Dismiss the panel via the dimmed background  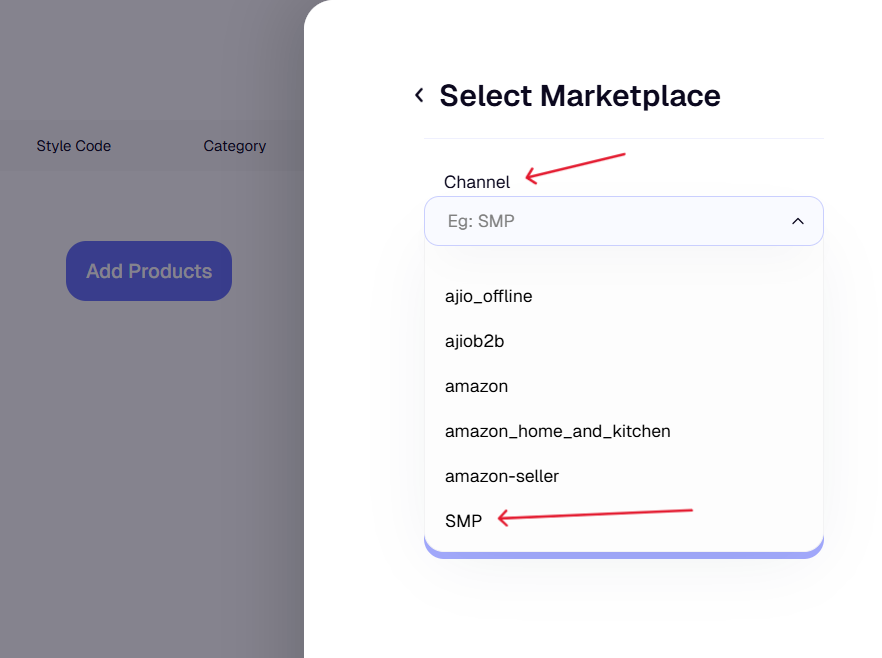click(x=150, y=450)
